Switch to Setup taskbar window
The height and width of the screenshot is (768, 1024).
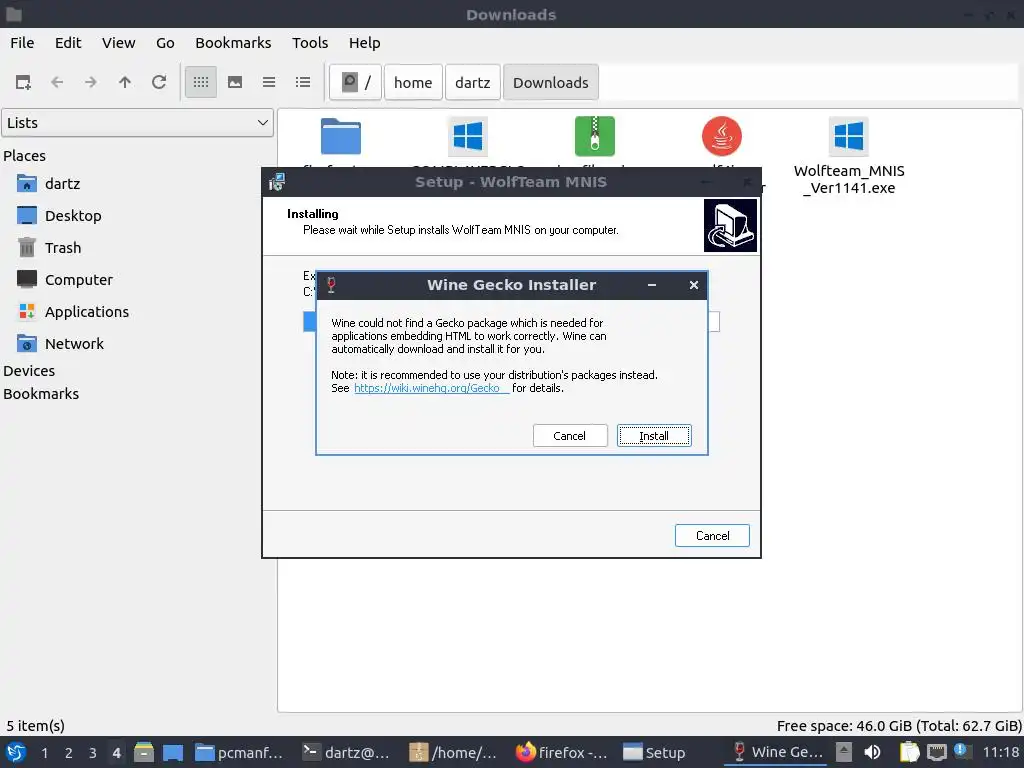tap(654, 752)
